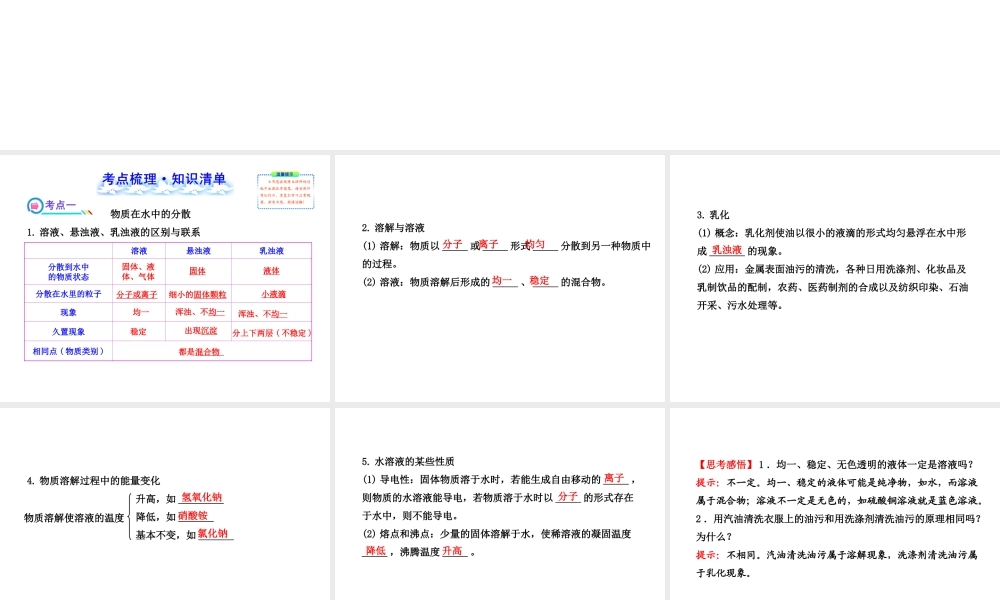Image resolution: width=1000 pixels, height=600 pixels.
Task: Select the 考点梳理·知识清单 title banner
Action: 165,180
